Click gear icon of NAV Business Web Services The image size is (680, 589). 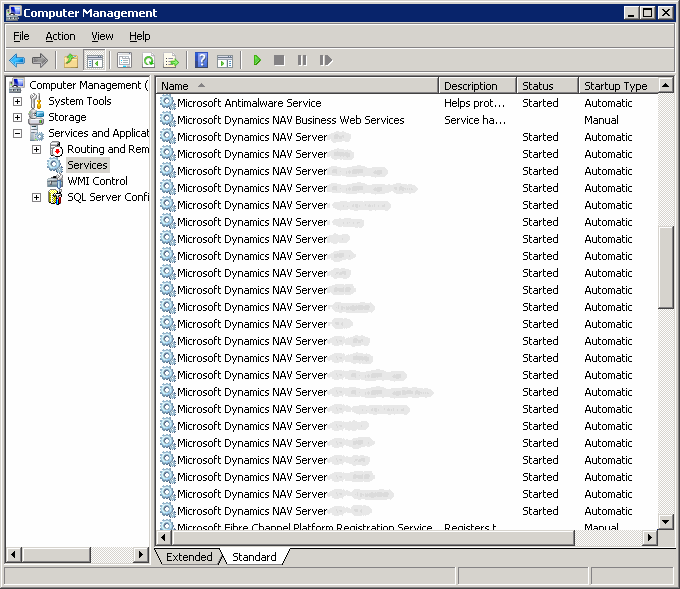pyautogui.click(x=167, y=119)
